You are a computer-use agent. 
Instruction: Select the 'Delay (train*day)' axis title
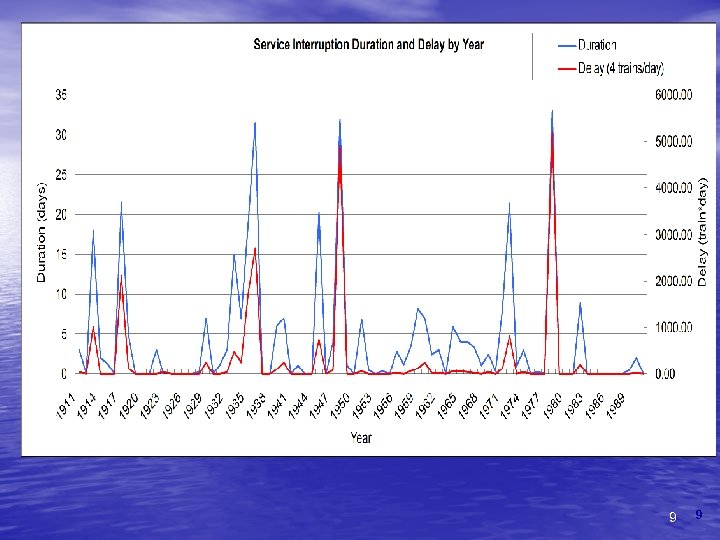[703, 232]
